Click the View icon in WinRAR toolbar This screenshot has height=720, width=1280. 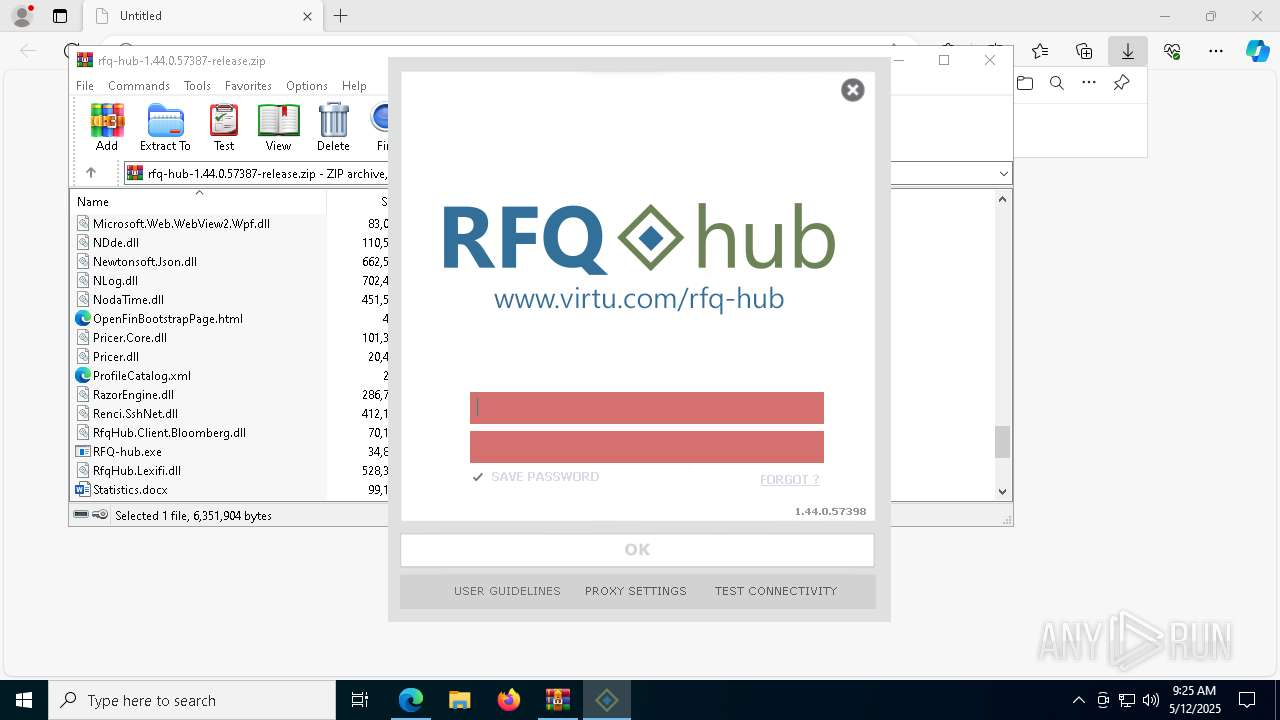(278, 127)
